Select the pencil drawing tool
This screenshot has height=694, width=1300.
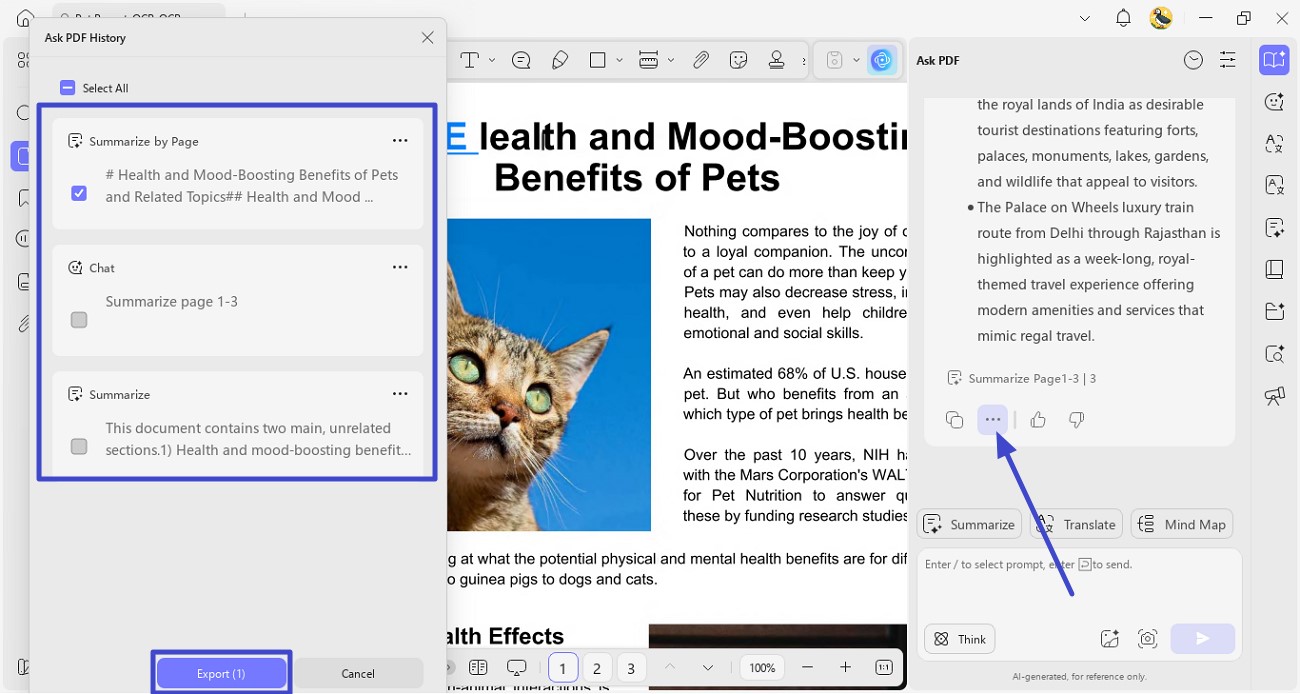560,60
